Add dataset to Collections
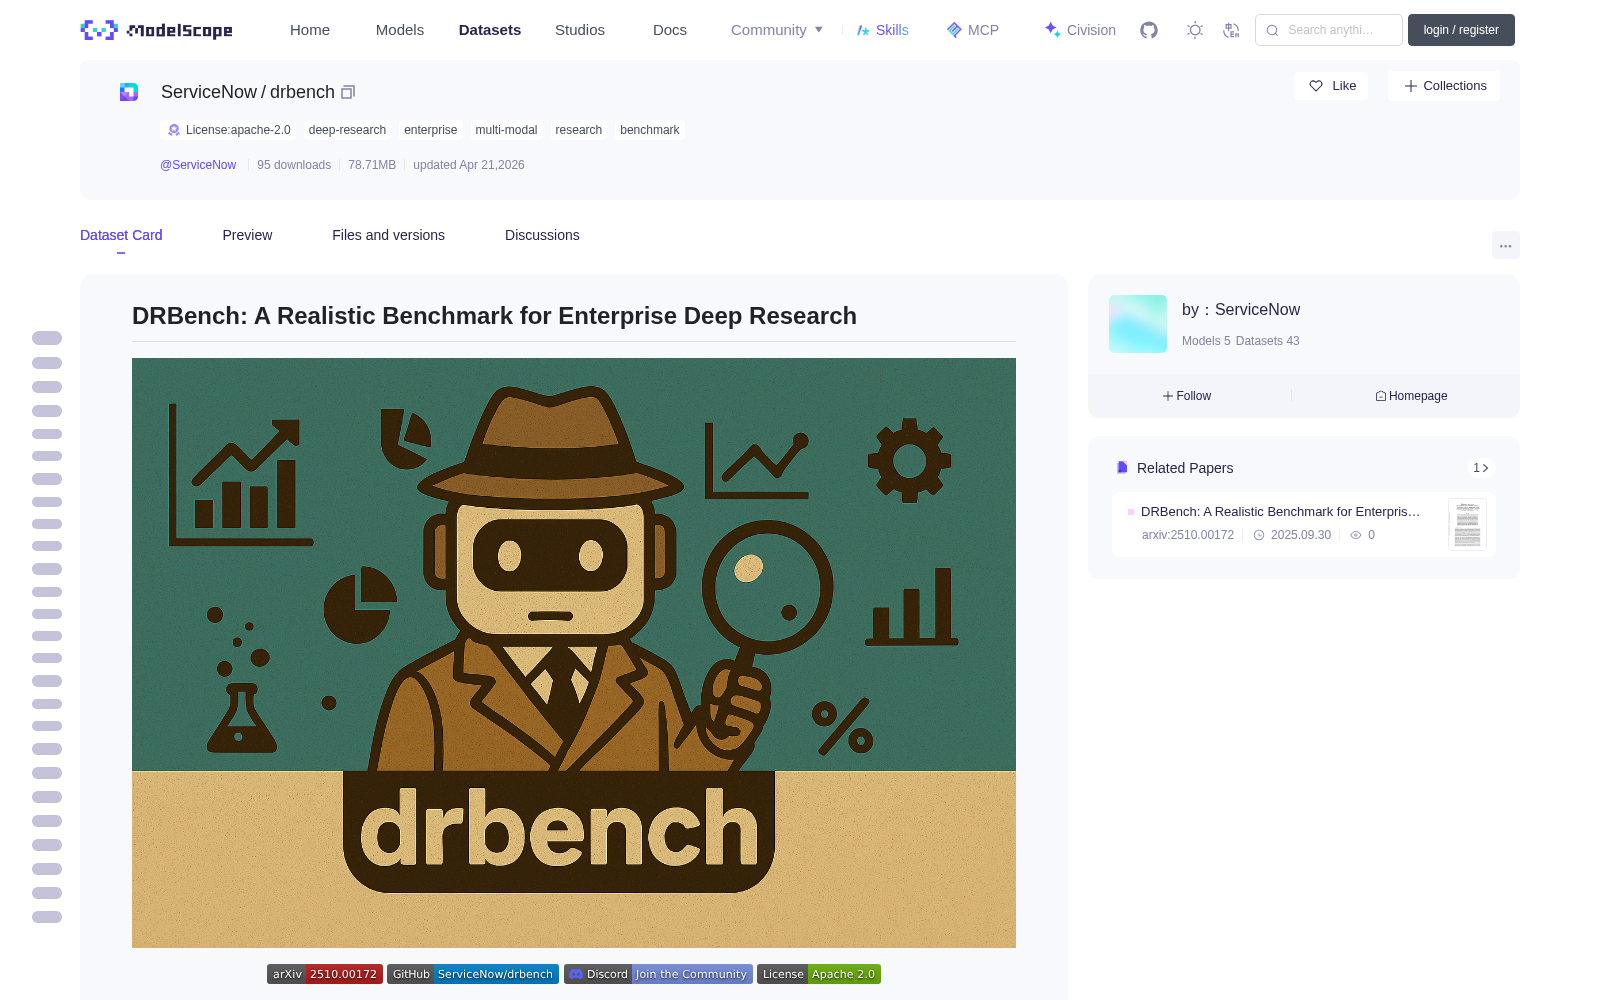The width and height of the screenshot is (1600, 1000). tap(1444, 86)
